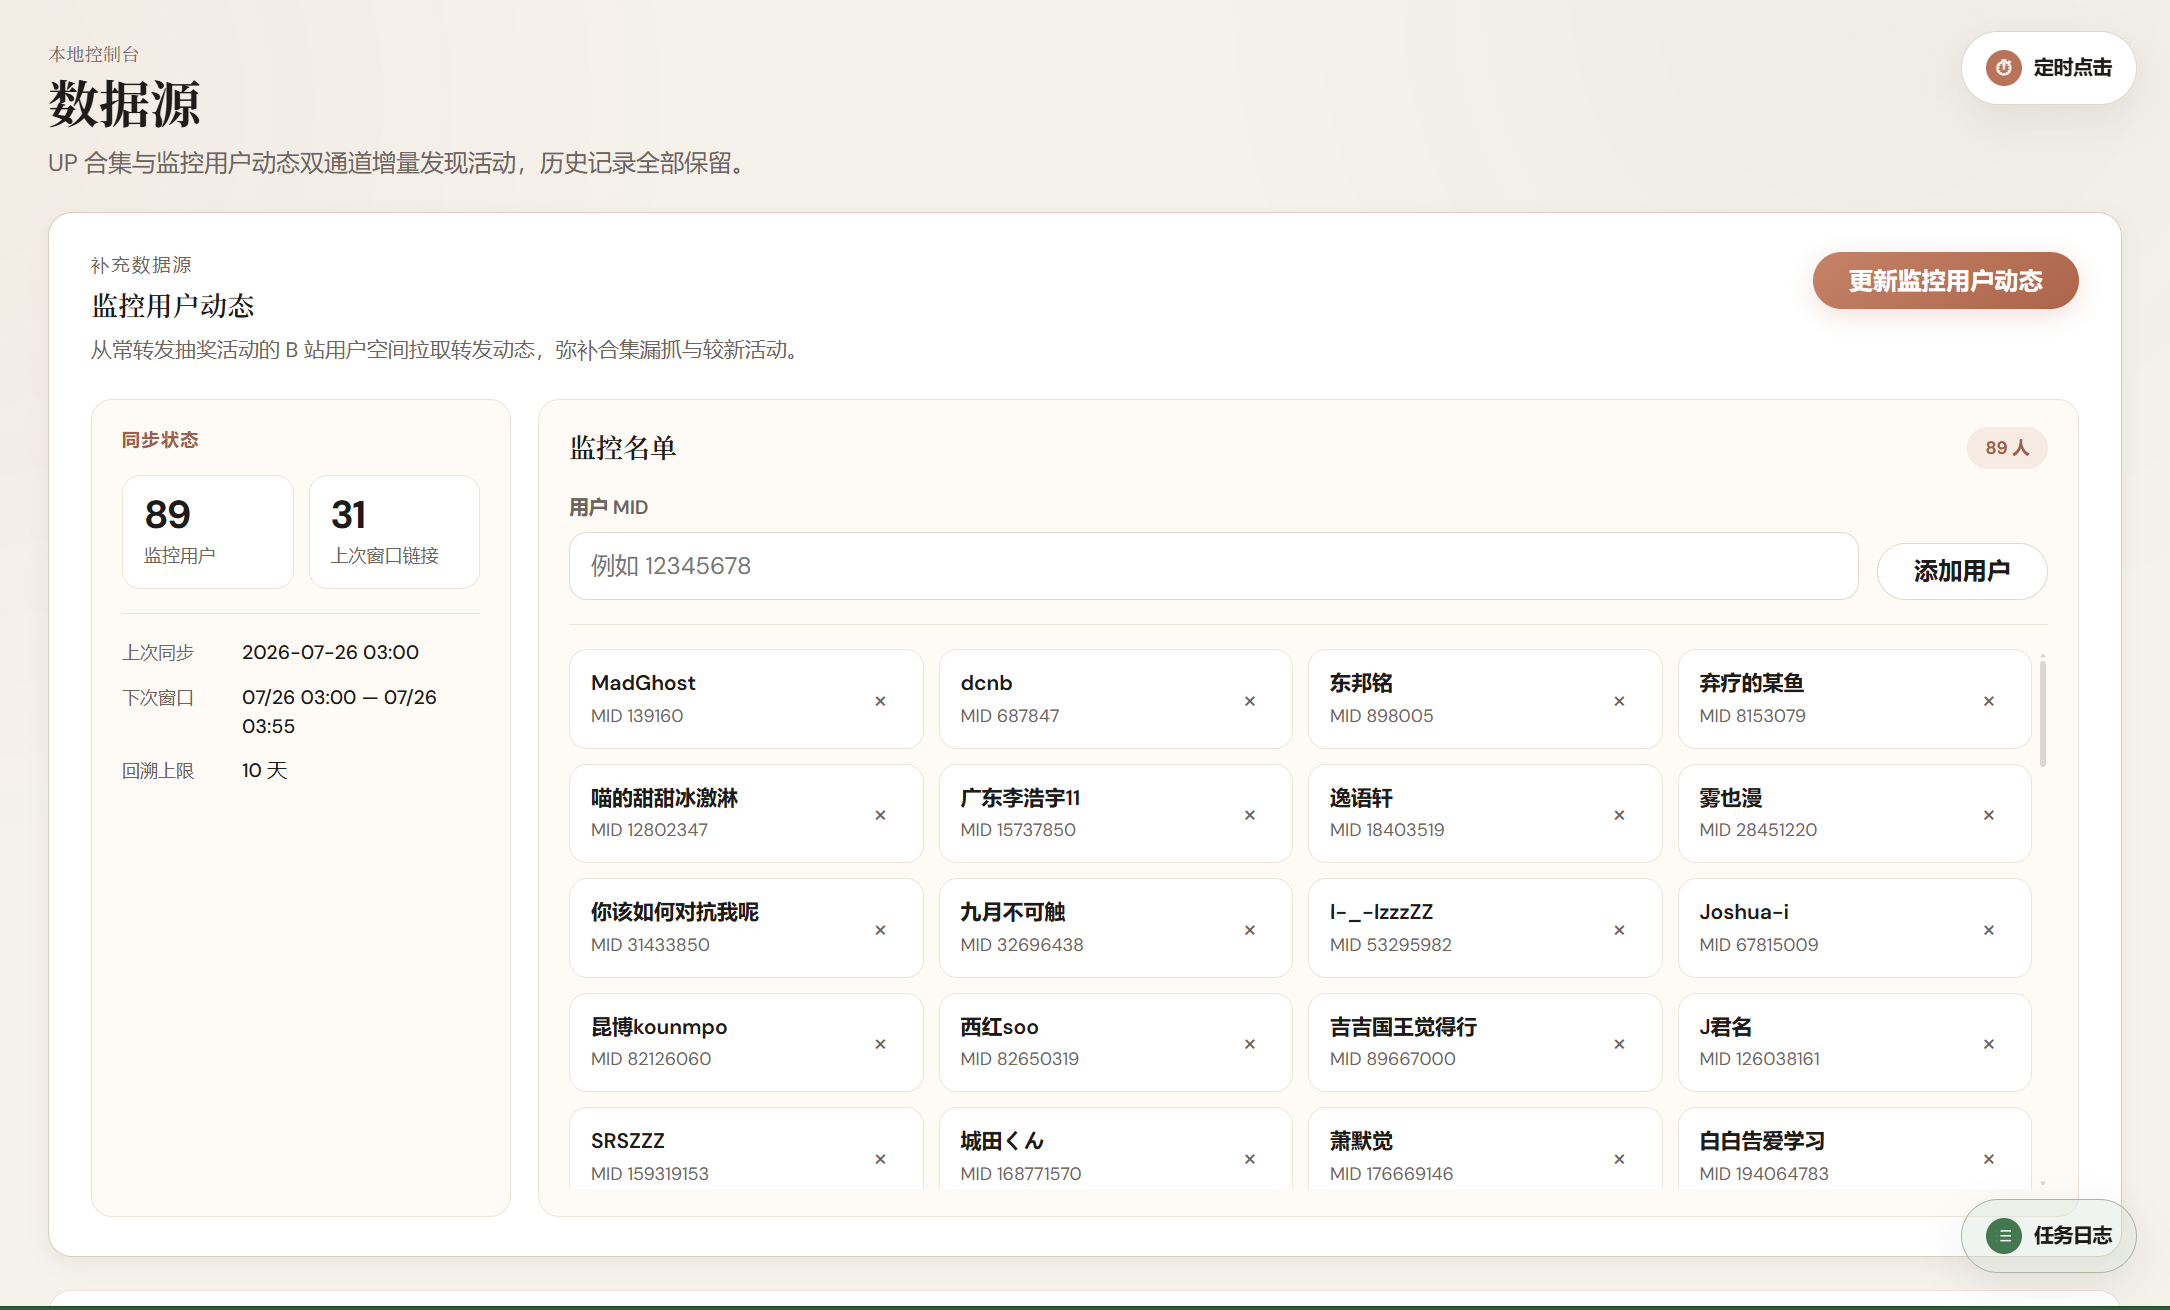
Task: Remove 逸语轩 user card
Action: tap(1619, 815)
